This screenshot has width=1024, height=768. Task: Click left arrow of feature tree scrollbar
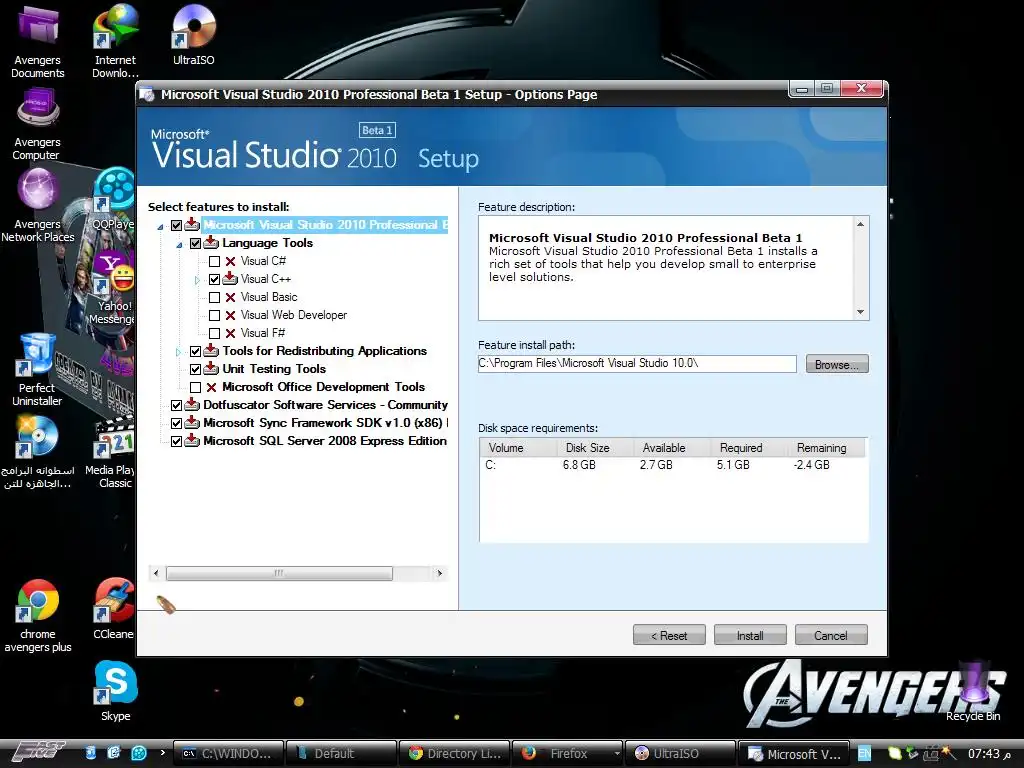point(155,573)
